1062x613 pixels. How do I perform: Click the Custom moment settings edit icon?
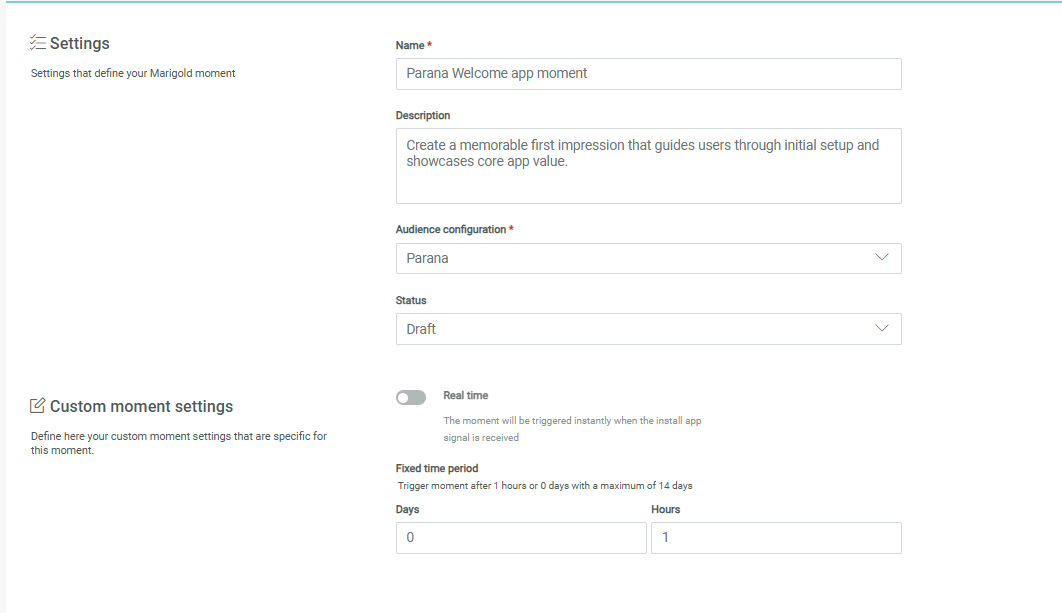coord(38,406)
